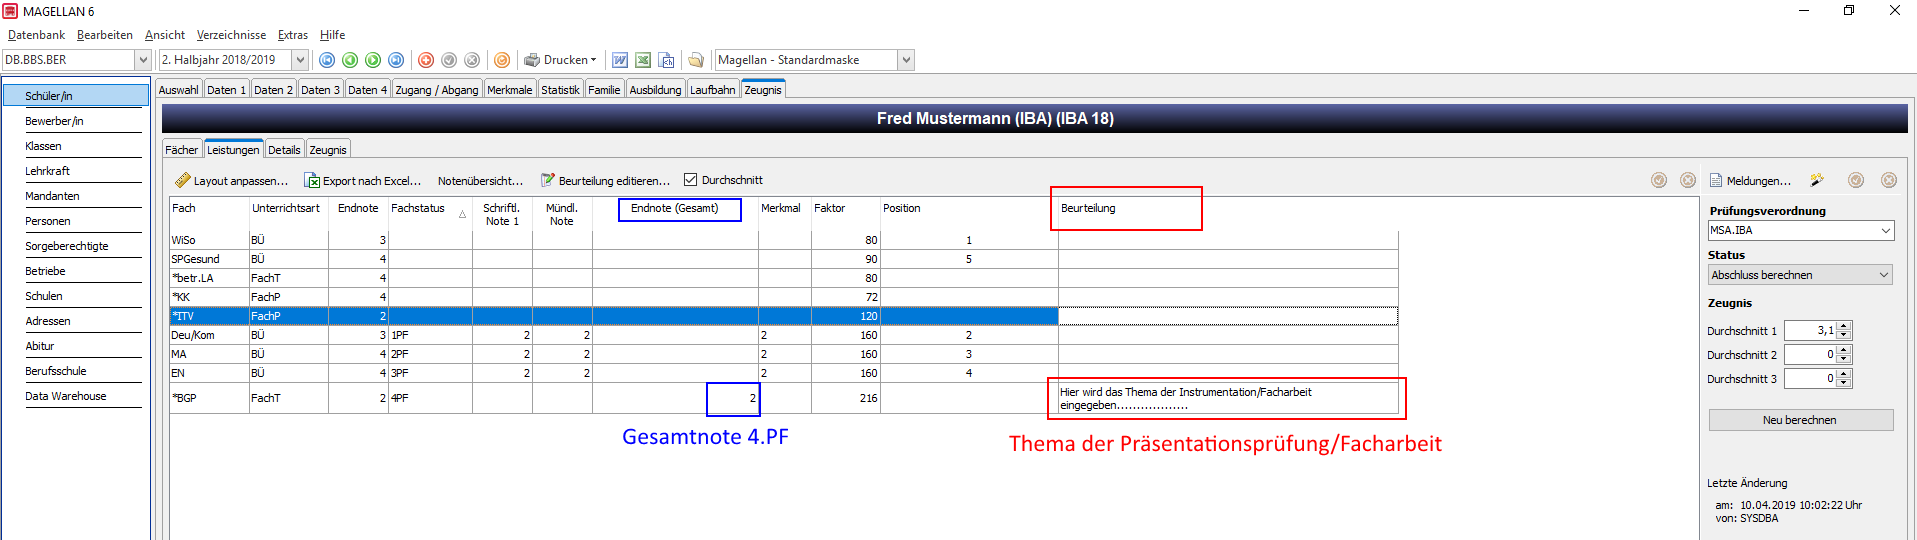Open Beurteilung editieren
This screenshot has height=540, width=1917.
point(606,181)
